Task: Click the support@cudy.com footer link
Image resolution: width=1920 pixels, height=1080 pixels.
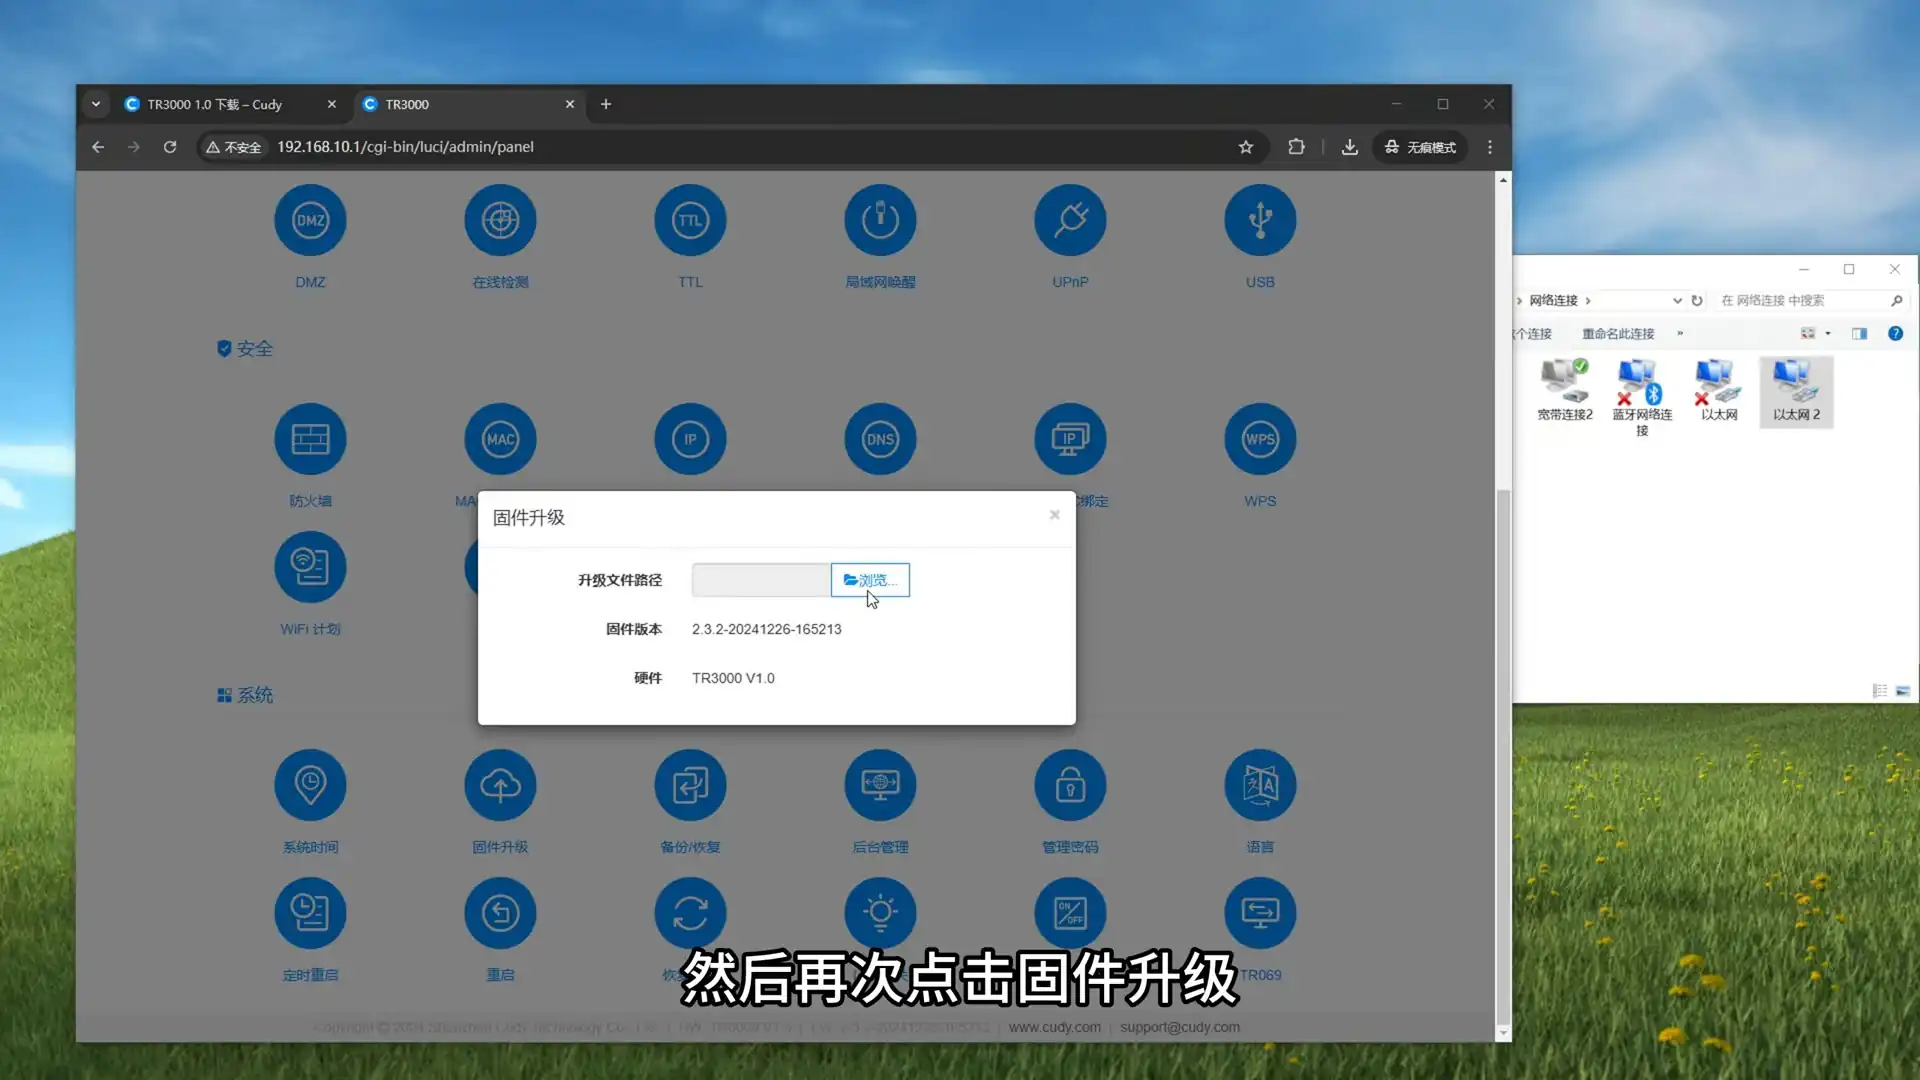Action: point(1179,1027)
